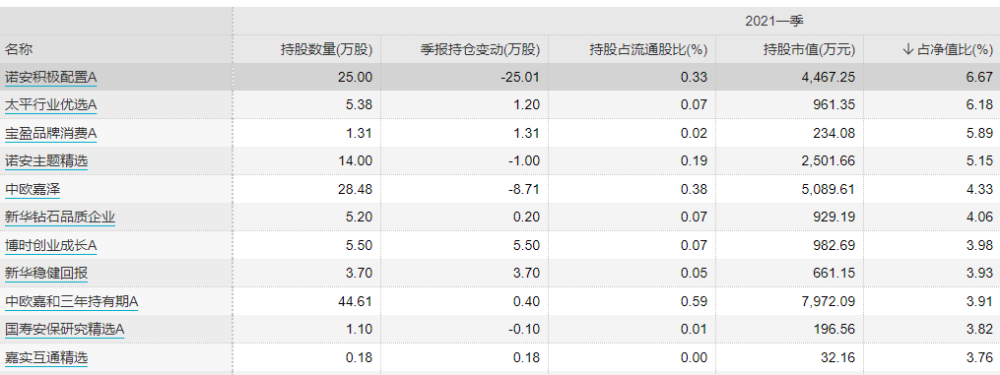
Task: Open fund link 国寿安保研究精选A
Action: (x=64, y=330)
